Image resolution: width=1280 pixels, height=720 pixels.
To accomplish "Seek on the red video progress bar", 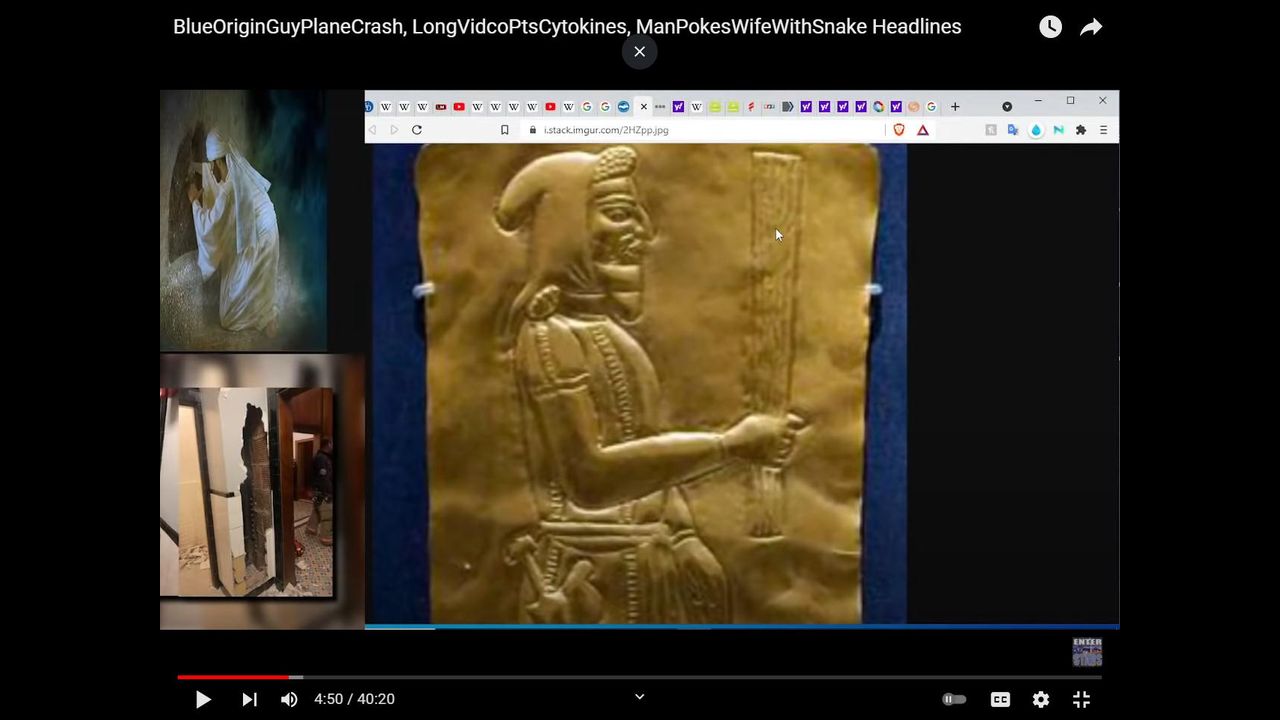I will click(x=640, y=677).
